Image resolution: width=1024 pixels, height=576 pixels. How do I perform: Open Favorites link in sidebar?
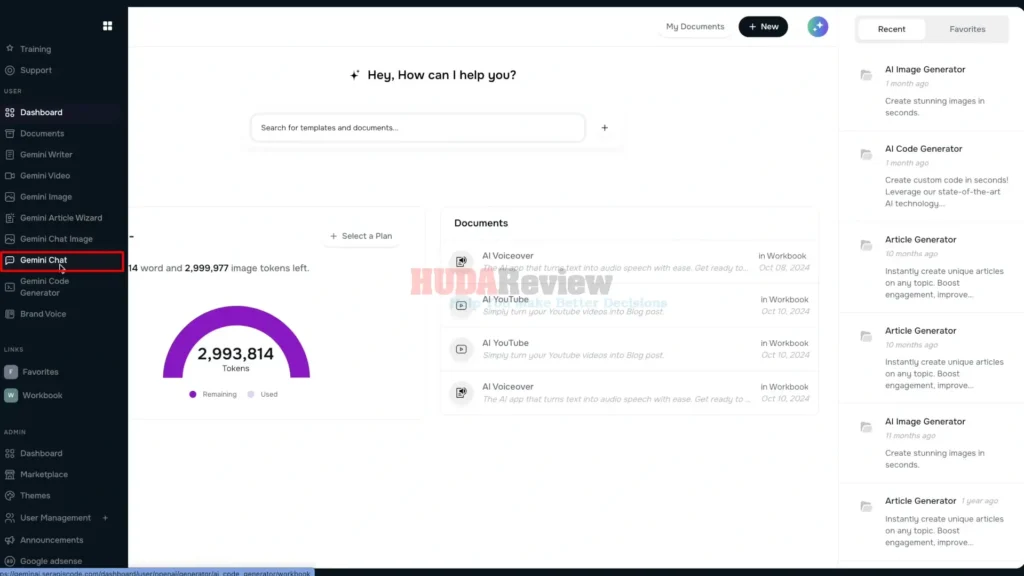40,372
